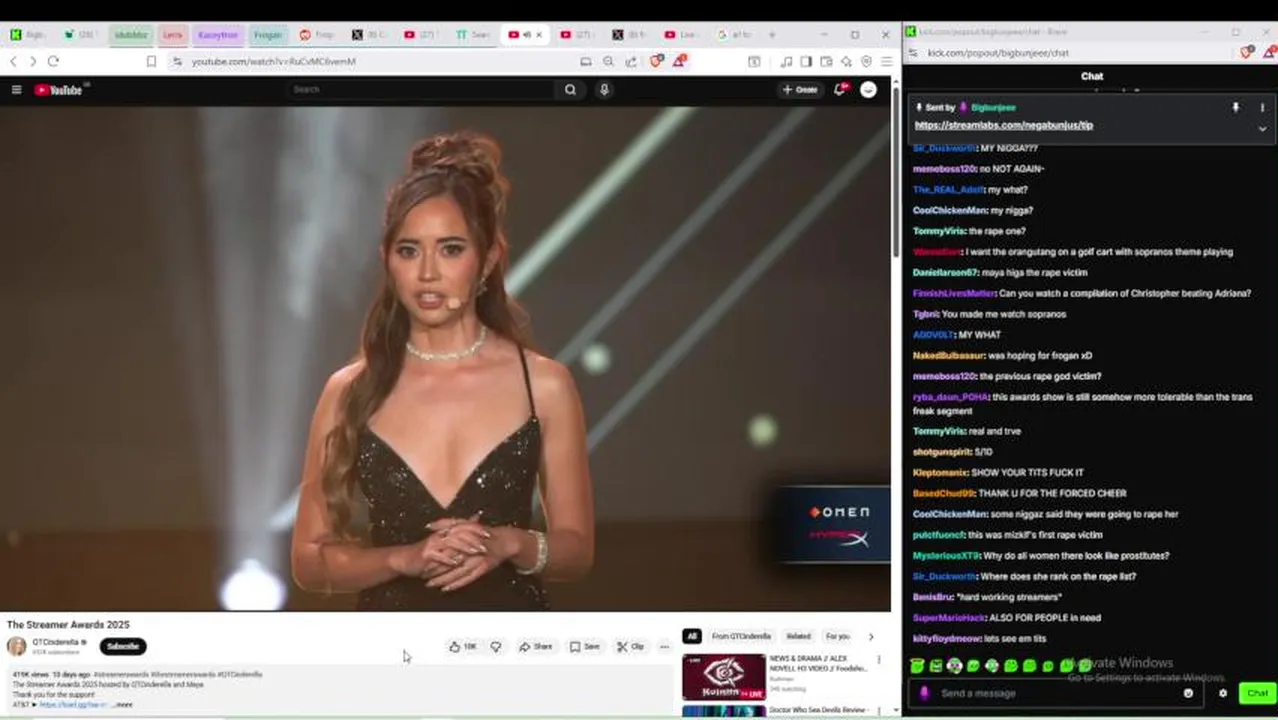The width and height of the screenshot is (1278, 720).
Task: Reload the YouTube page
Action: (53, 61)
